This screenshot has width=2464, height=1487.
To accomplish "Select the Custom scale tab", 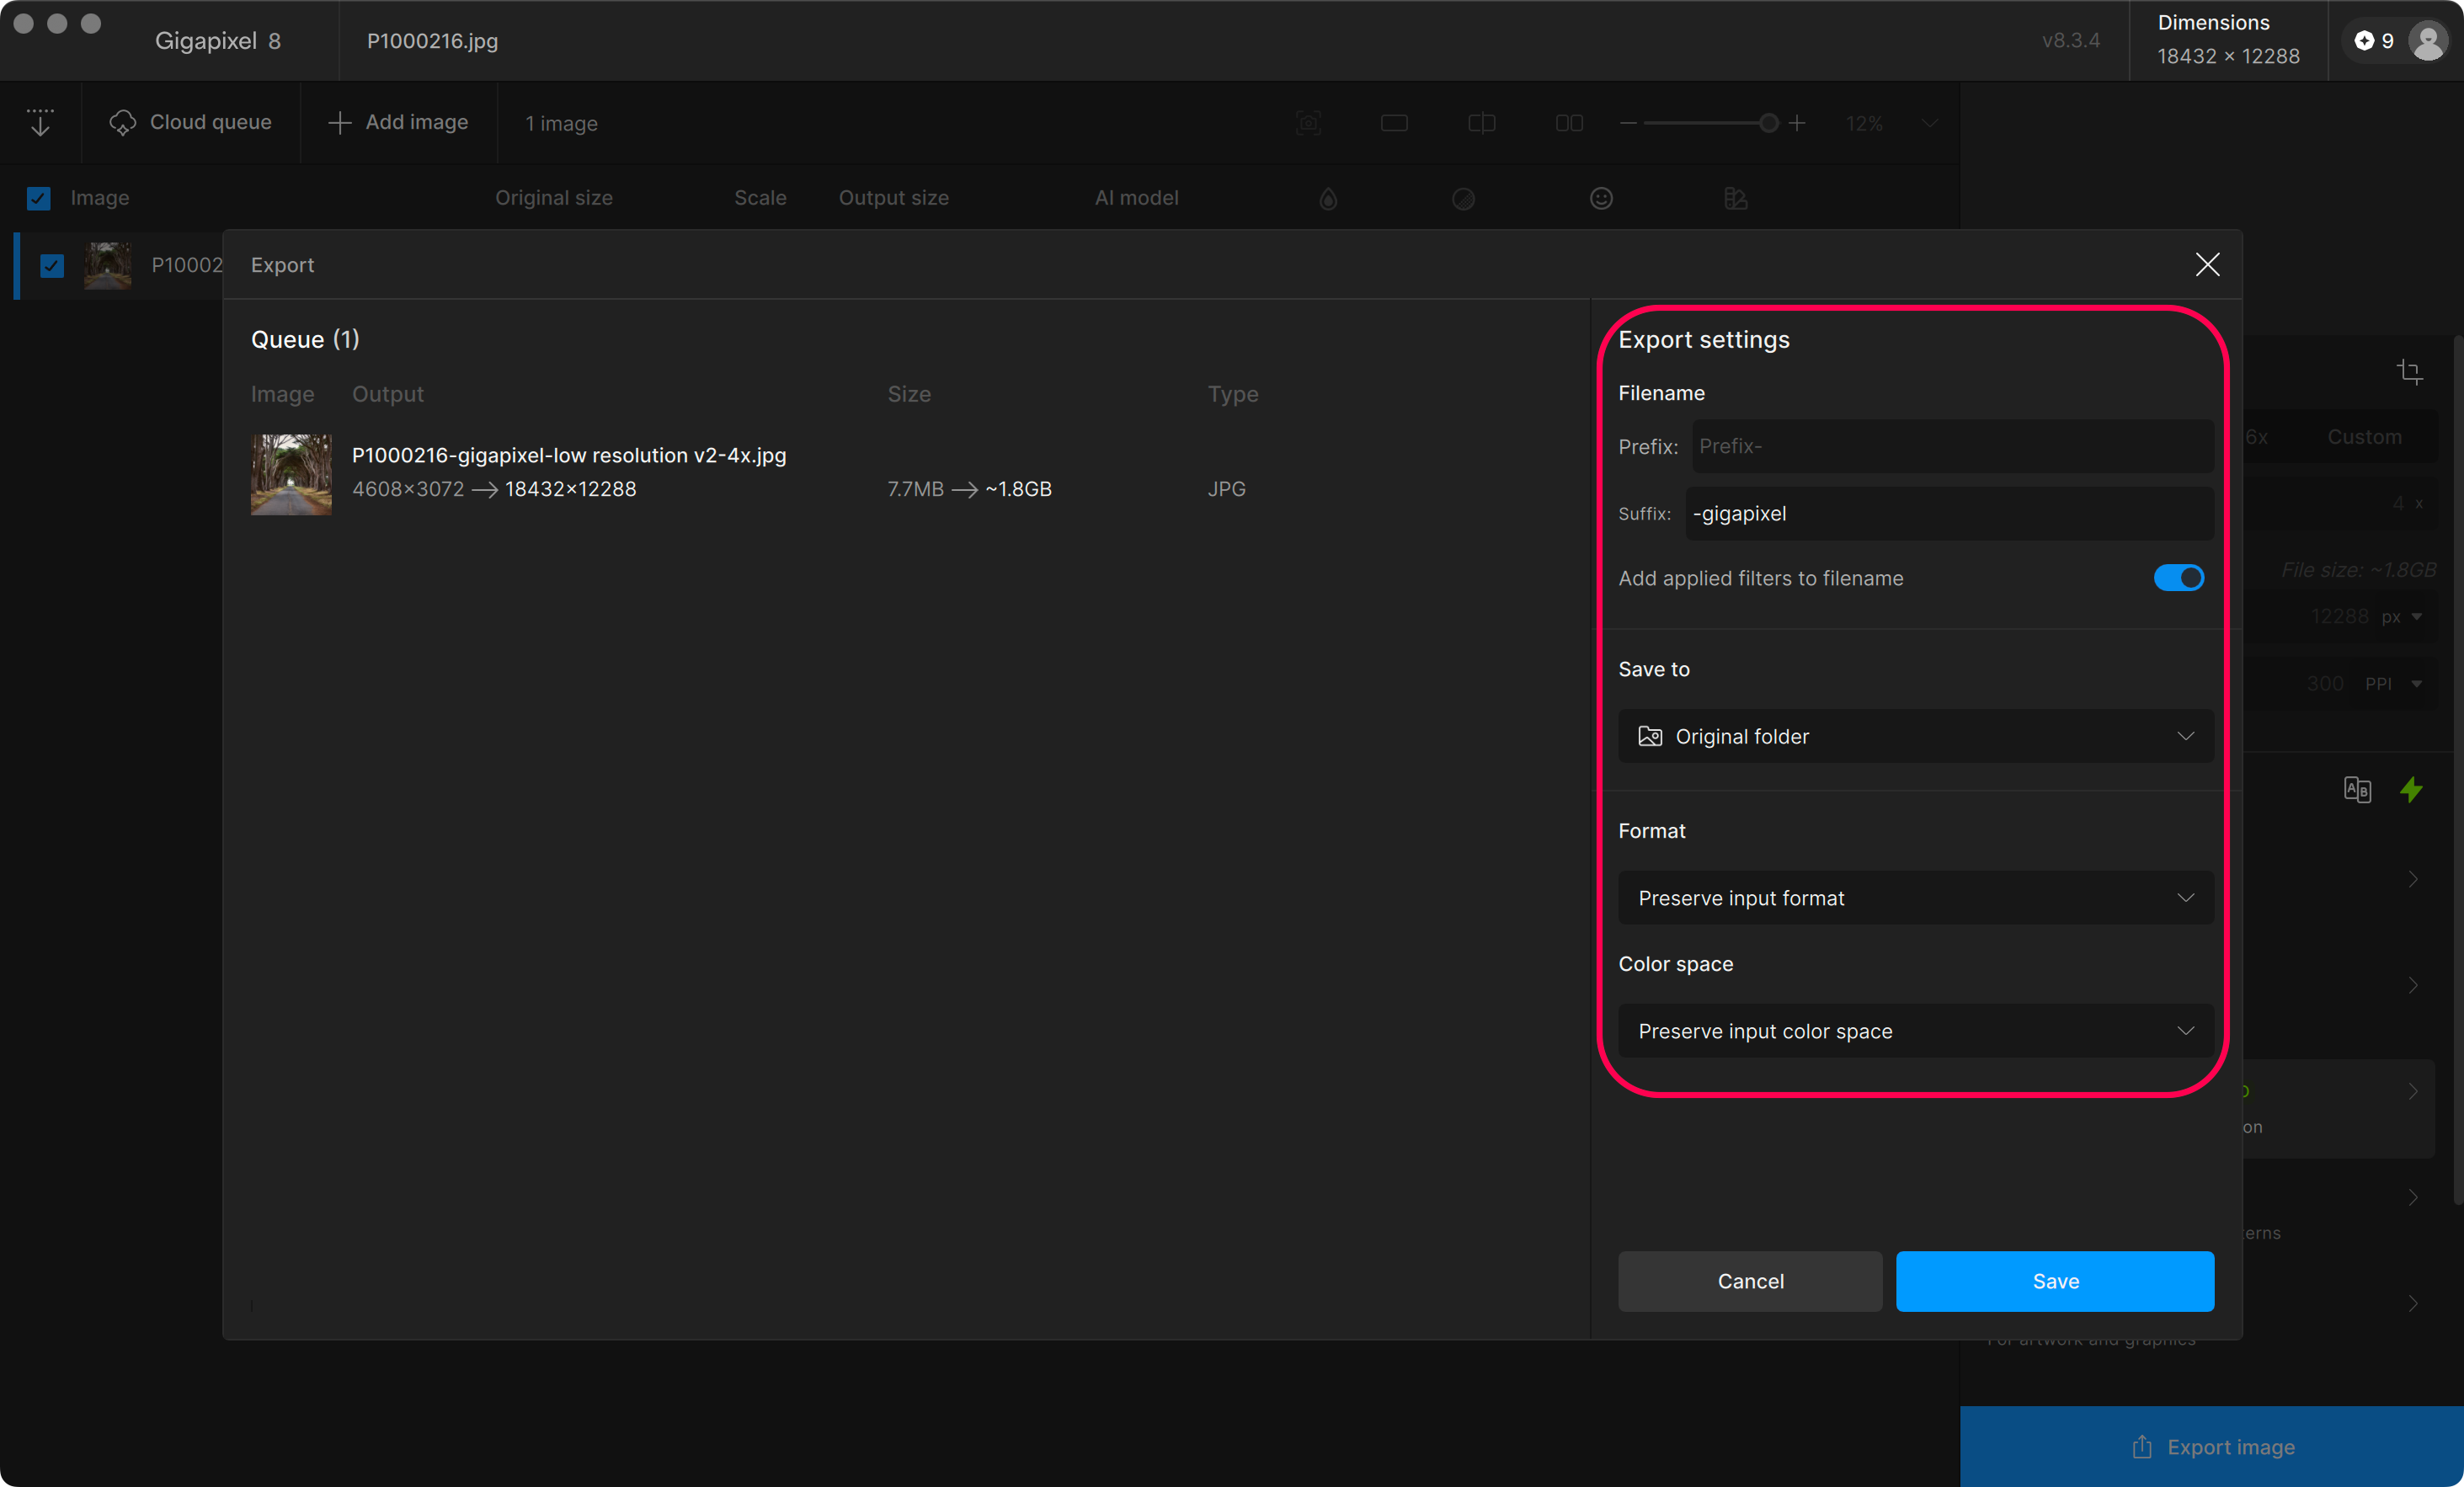I will (2363, 437).
